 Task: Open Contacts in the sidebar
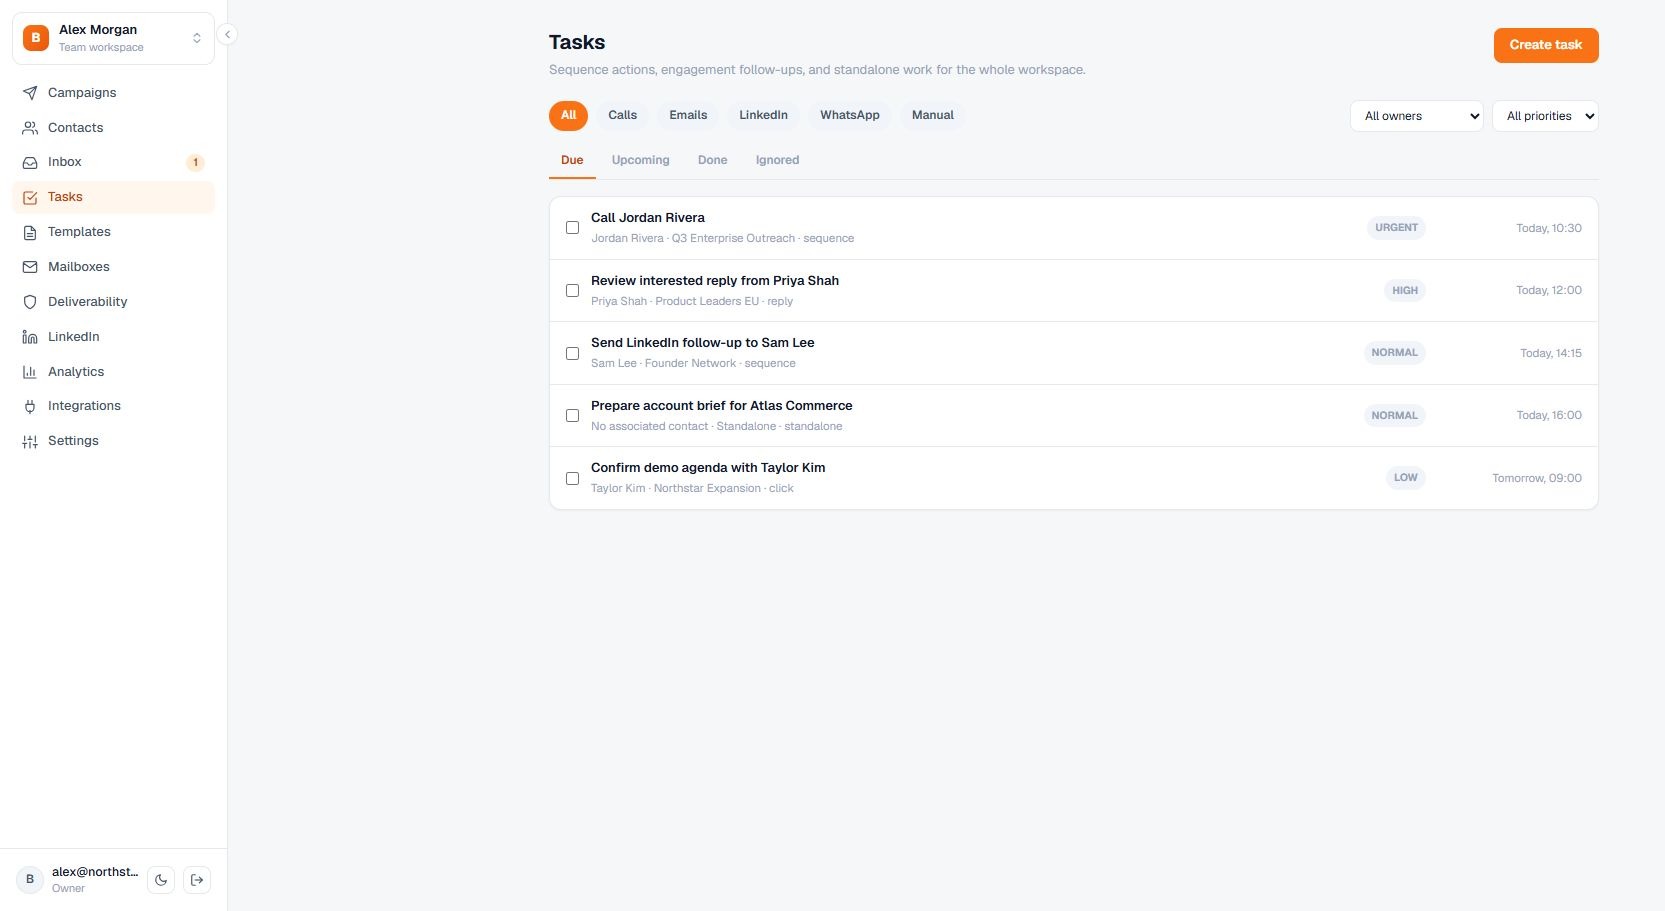[113, 128]
